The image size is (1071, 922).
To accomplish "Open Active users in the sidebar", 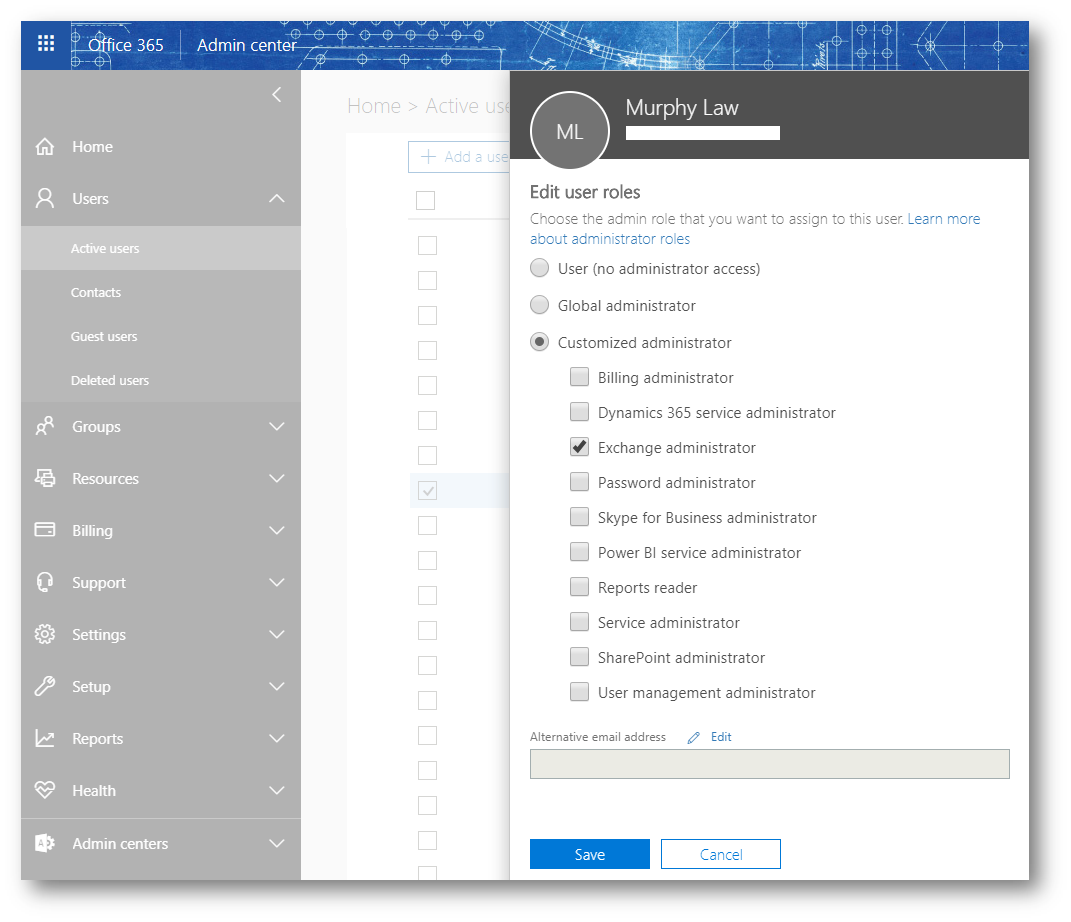I will 161,249.
